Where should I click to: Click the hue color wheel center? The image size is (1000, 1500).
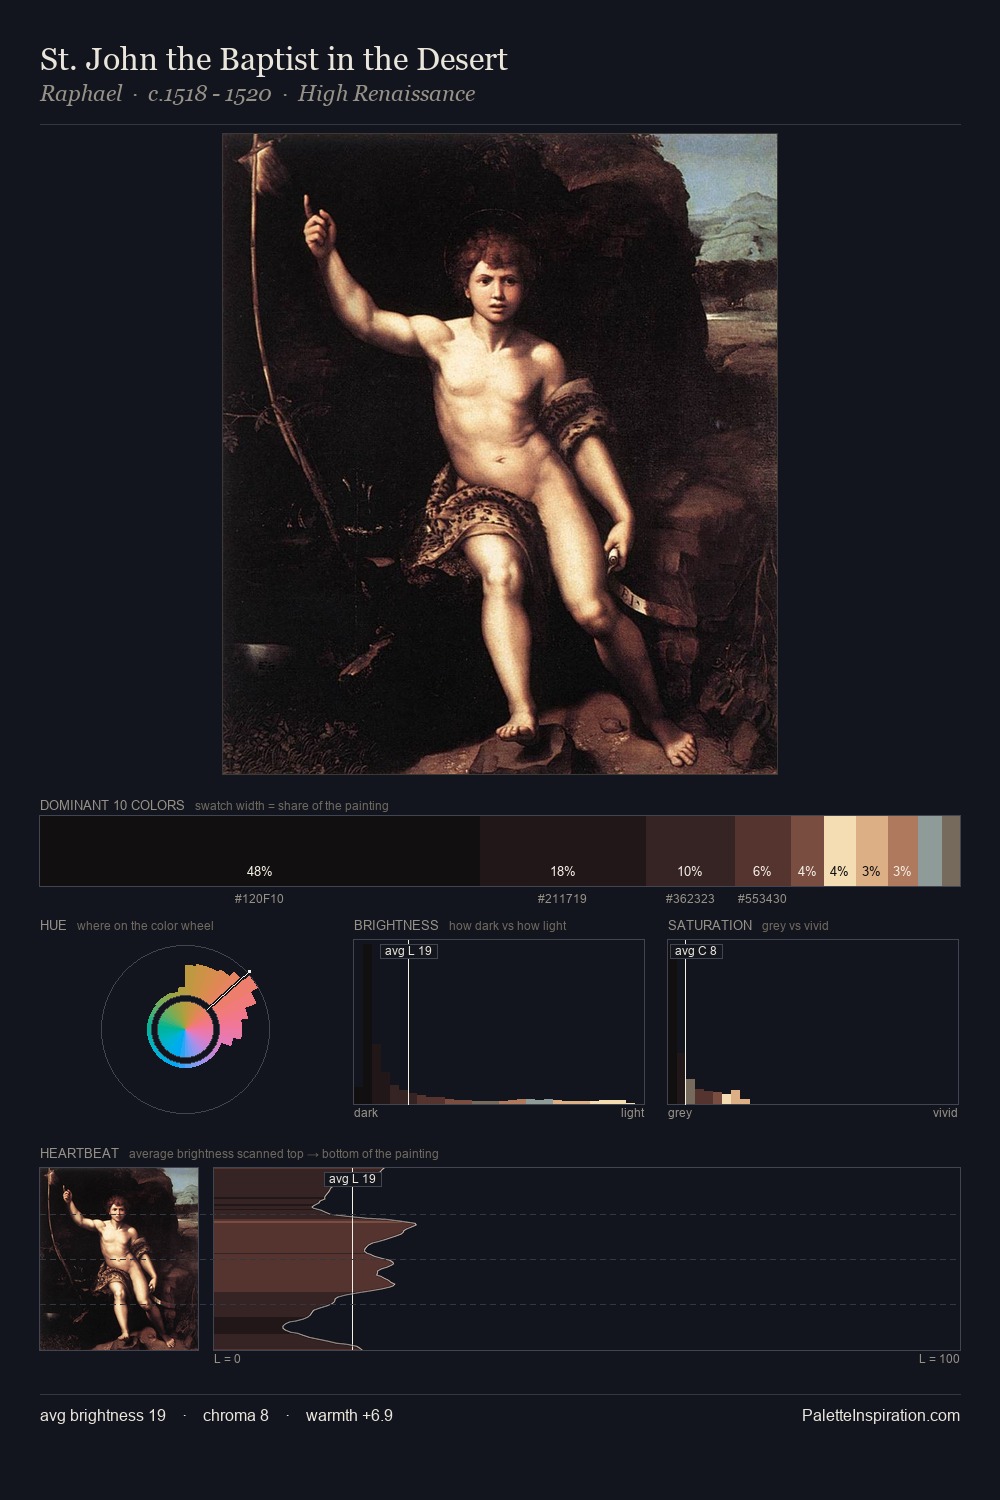185,1028
